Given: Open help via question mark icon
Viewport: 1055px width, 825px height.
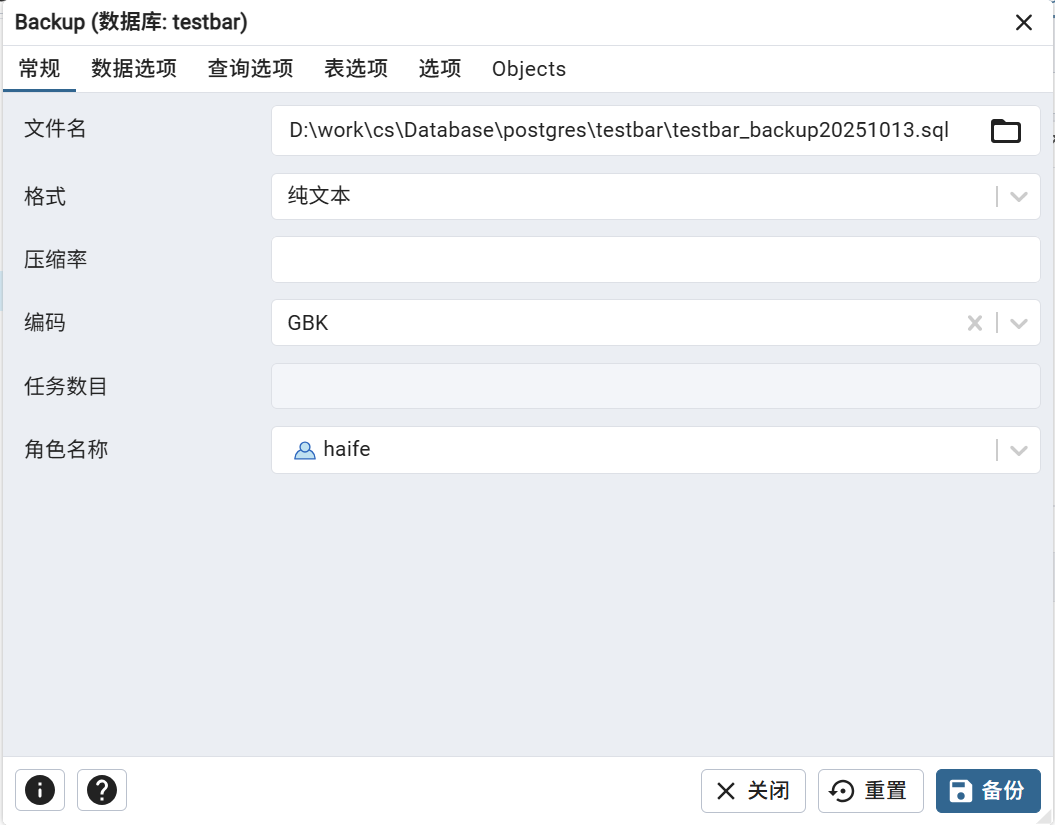Looking at the screenshot, I should tap(102, 790).
